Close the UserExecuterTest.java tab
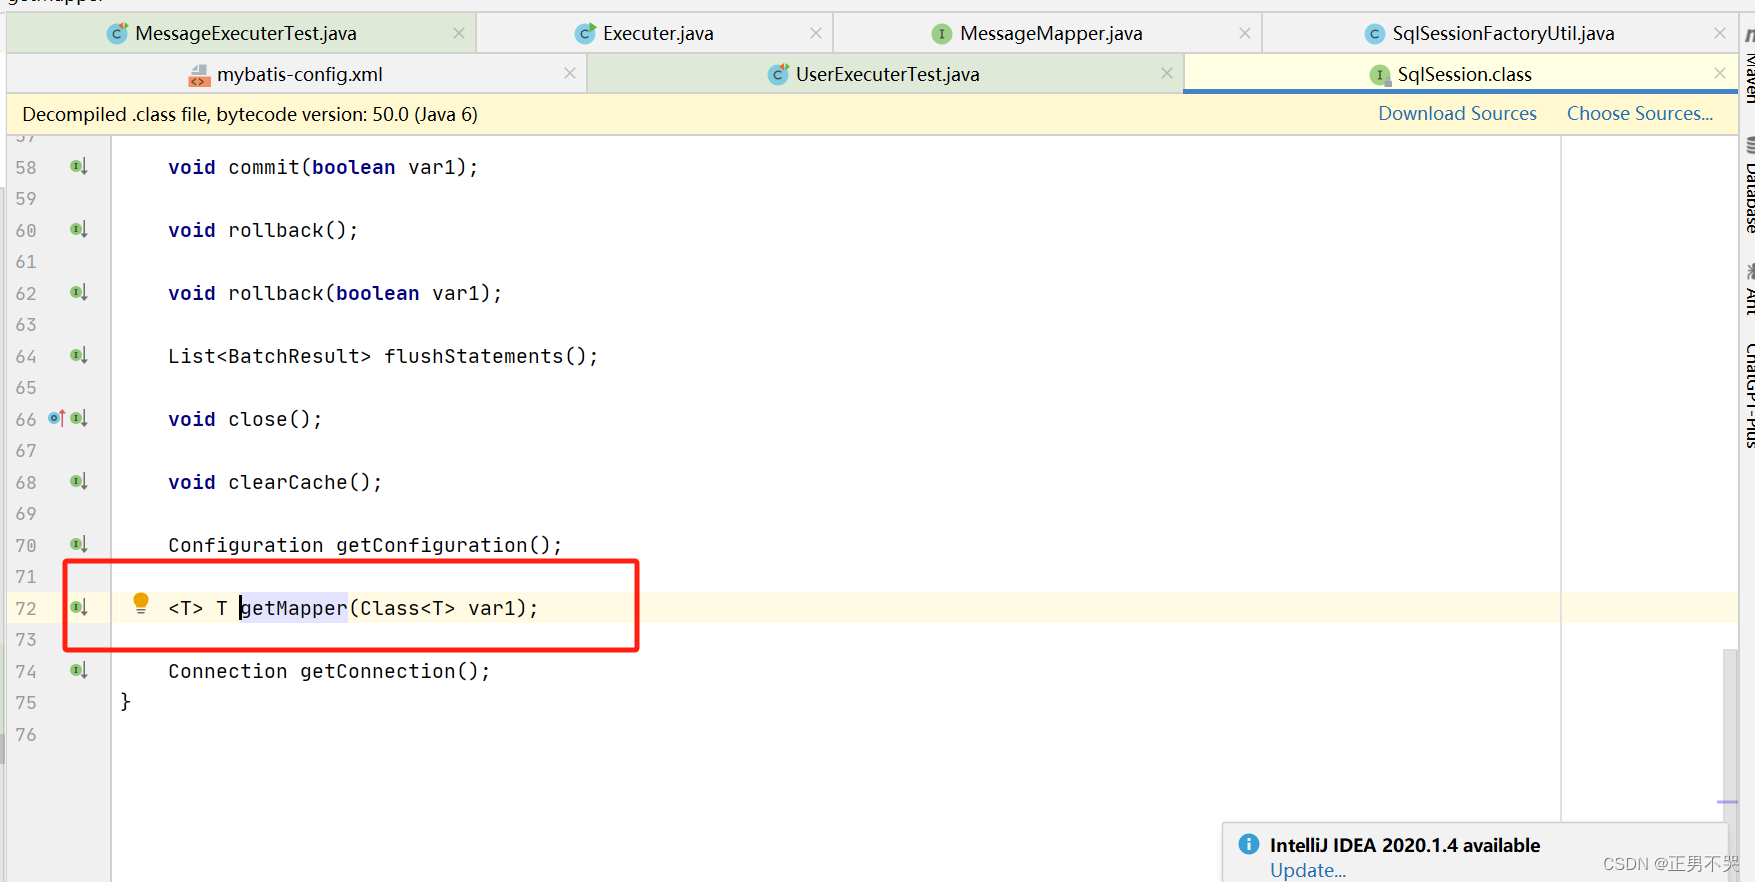The image size is (1755, 882). tap(1167, 73)
